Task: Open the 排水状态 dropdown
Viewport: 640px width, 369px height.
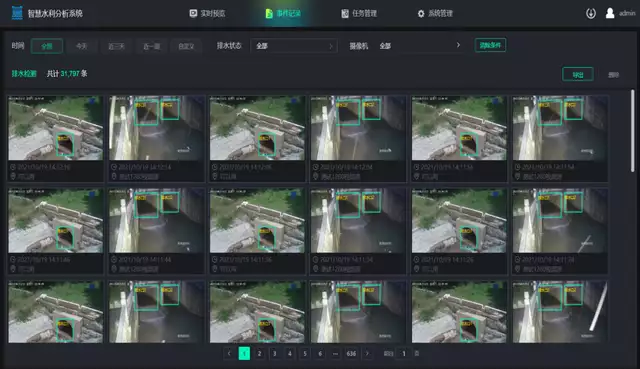Action: point(294,46)
